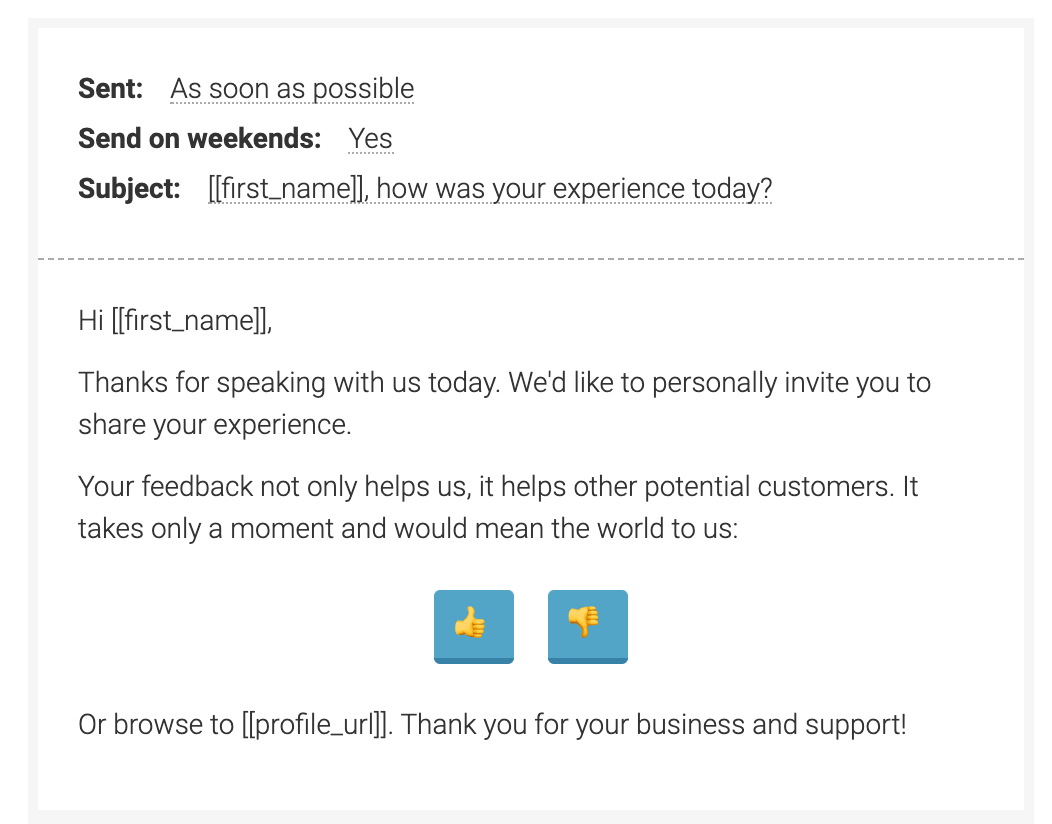Click the 'Or browse to' text
This screenshot has width=1052, height=824.
click(x=156, y=725)
